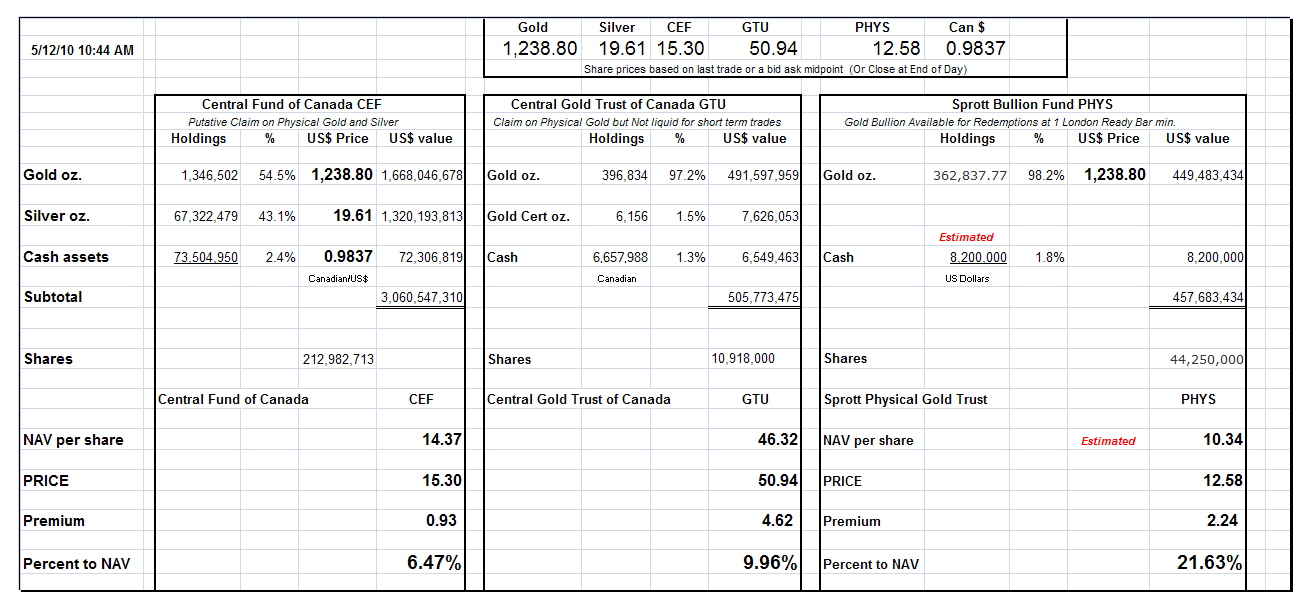
Task: Select GTU NAV per share 46.32
Action: pyautogui.click(x=777, y=439)
